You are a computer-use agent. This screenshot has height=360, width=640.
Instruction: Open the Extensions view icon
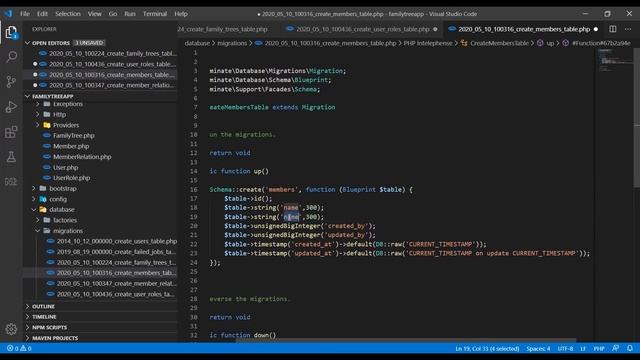click(11, 132)
